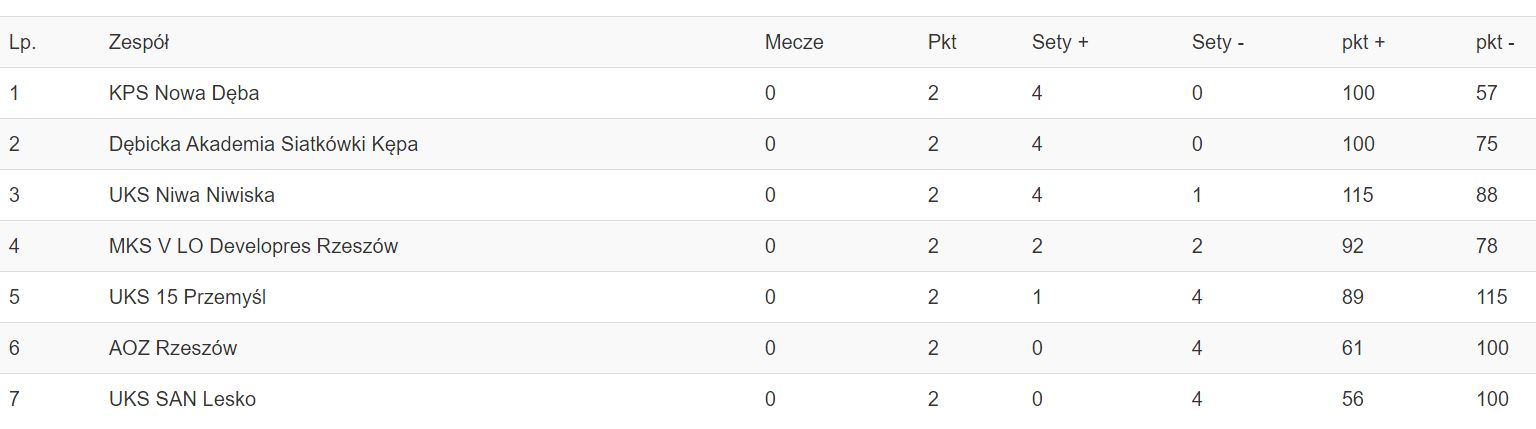Click the Sety - column header
Viewport: 1536px width, 429px height.
[x=1217, y=42]
